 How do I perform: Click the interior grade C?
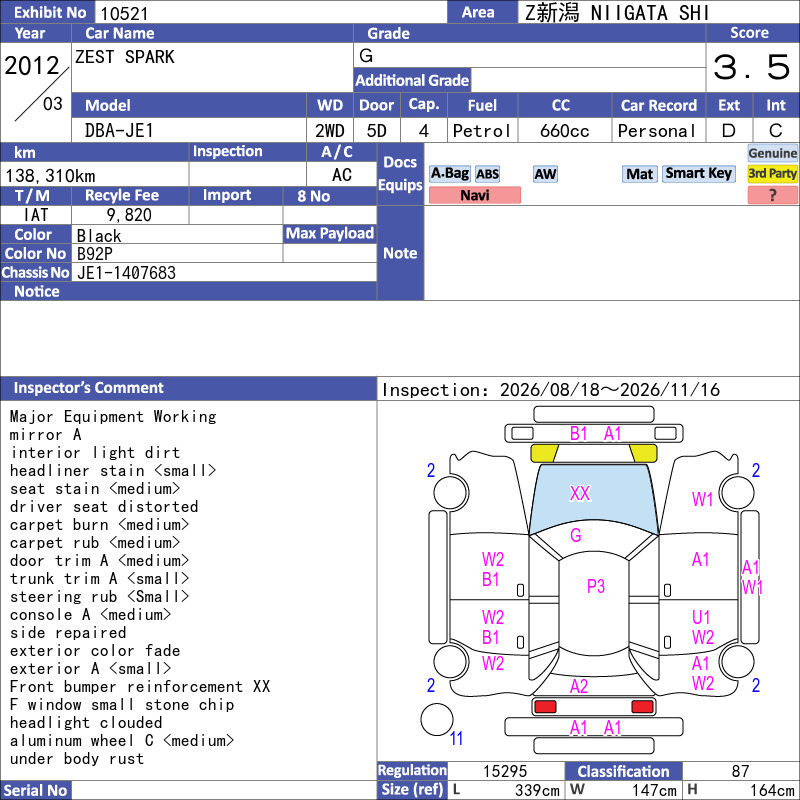click(776, 131)
